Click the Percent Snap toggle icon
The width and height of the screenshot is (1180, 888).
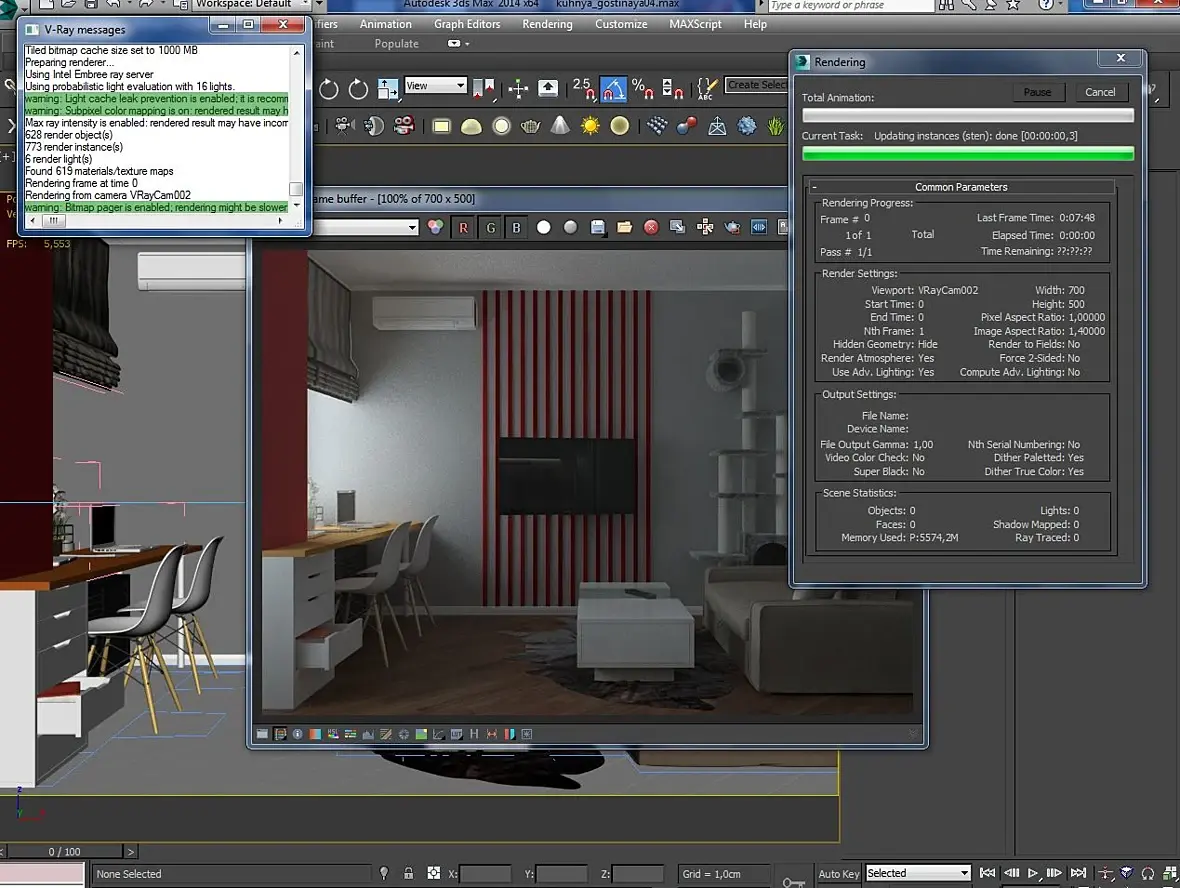point(645,89)
